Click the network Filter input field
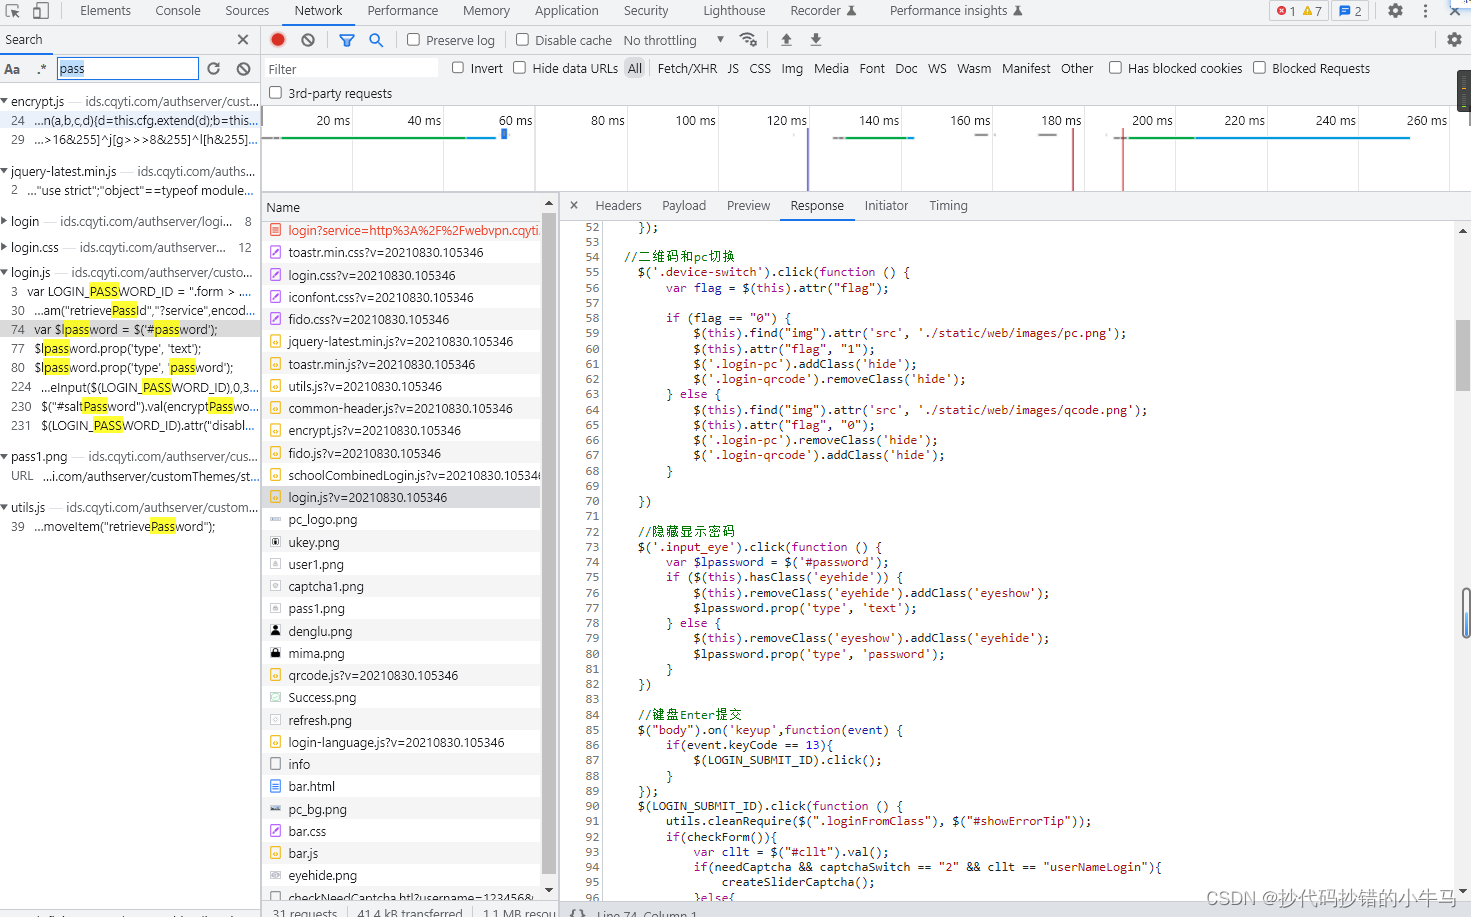1471x917 pixels. tap(351, 69)
